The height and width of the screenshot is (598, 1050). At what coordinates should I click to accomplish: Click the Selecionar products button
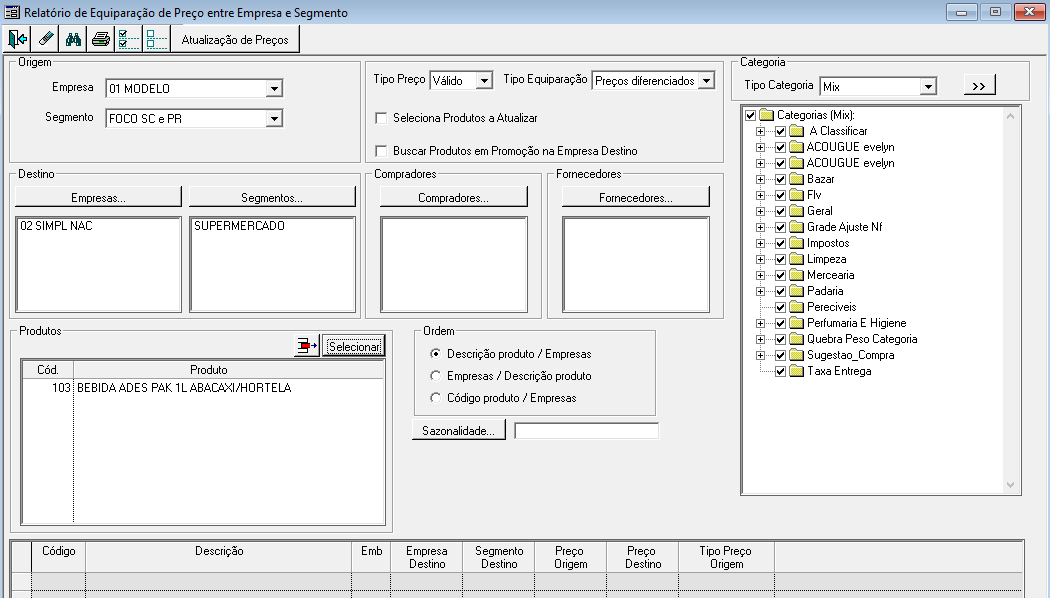coord(354,346)
